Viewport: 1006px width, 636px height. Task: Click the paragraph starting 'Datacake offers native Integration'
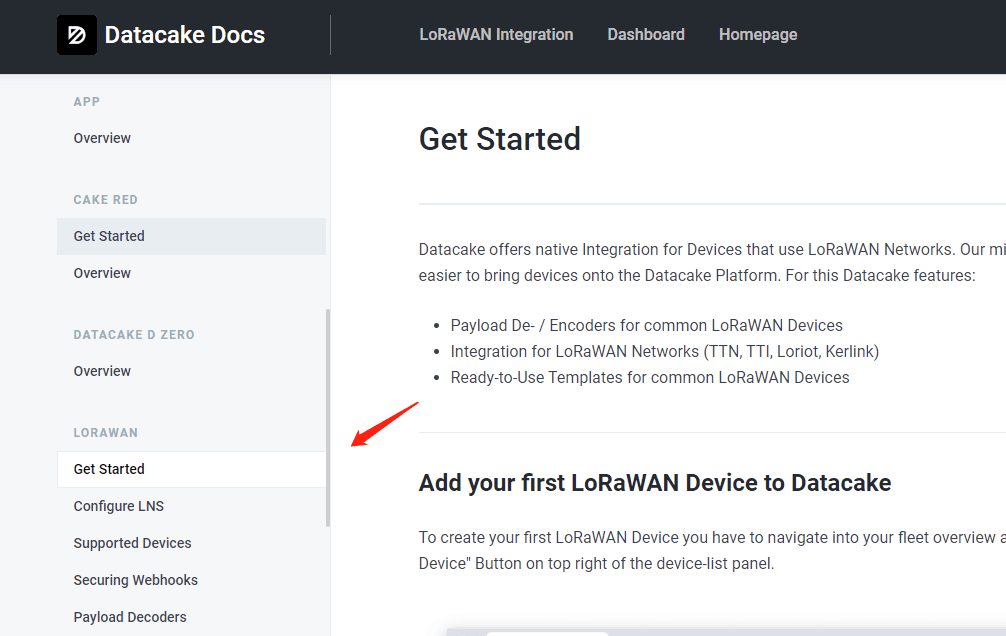[712, 262]
